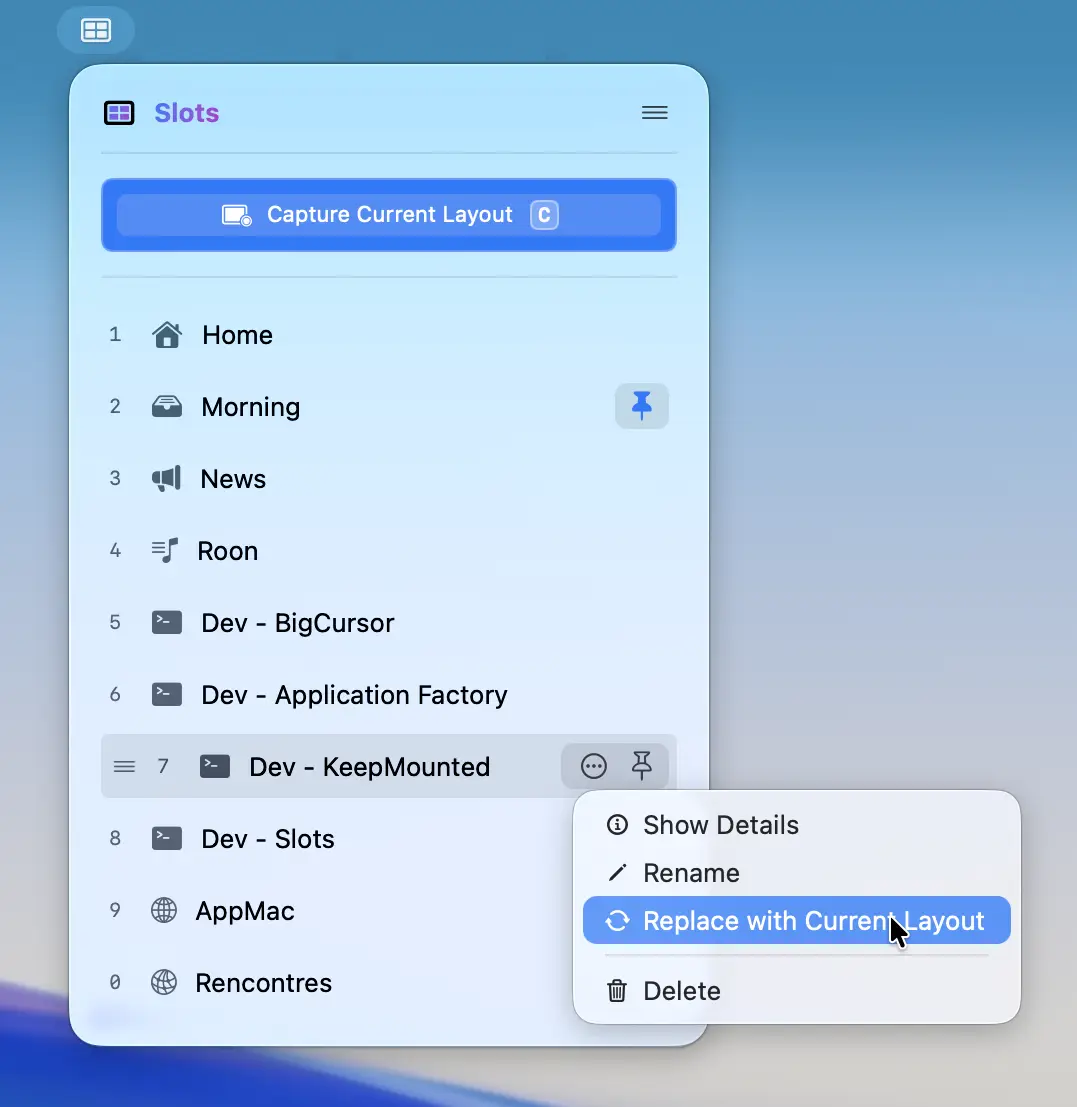Click Capture Current Layout button
1077x1107 pixels.
(389, 215)
